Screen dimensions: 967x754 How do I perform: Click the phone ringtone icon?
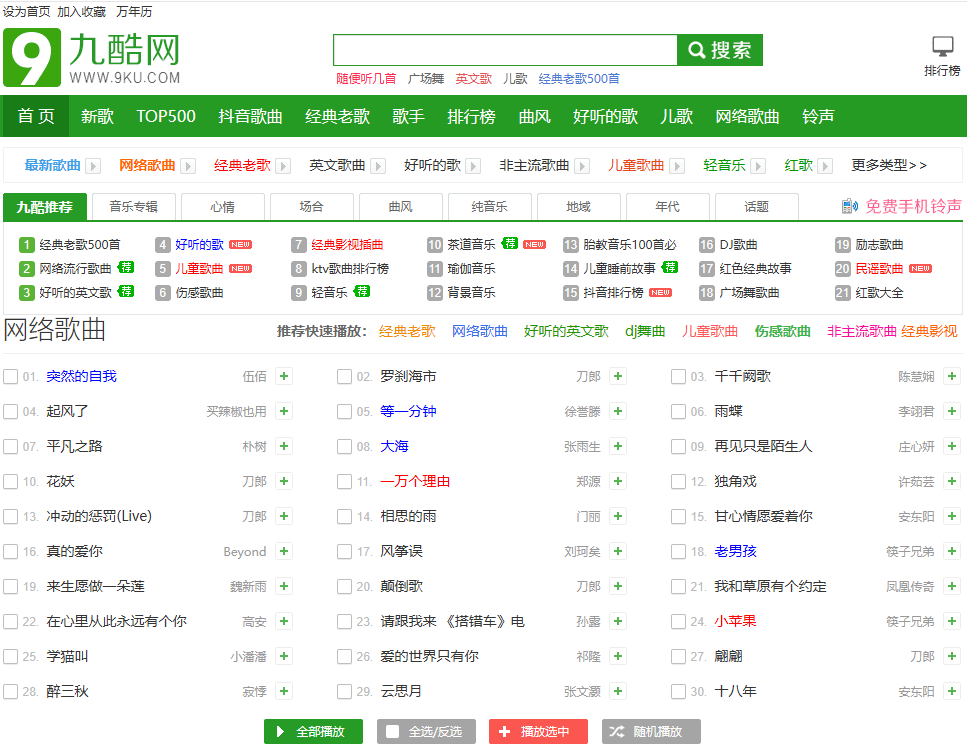tap(850, 206)
